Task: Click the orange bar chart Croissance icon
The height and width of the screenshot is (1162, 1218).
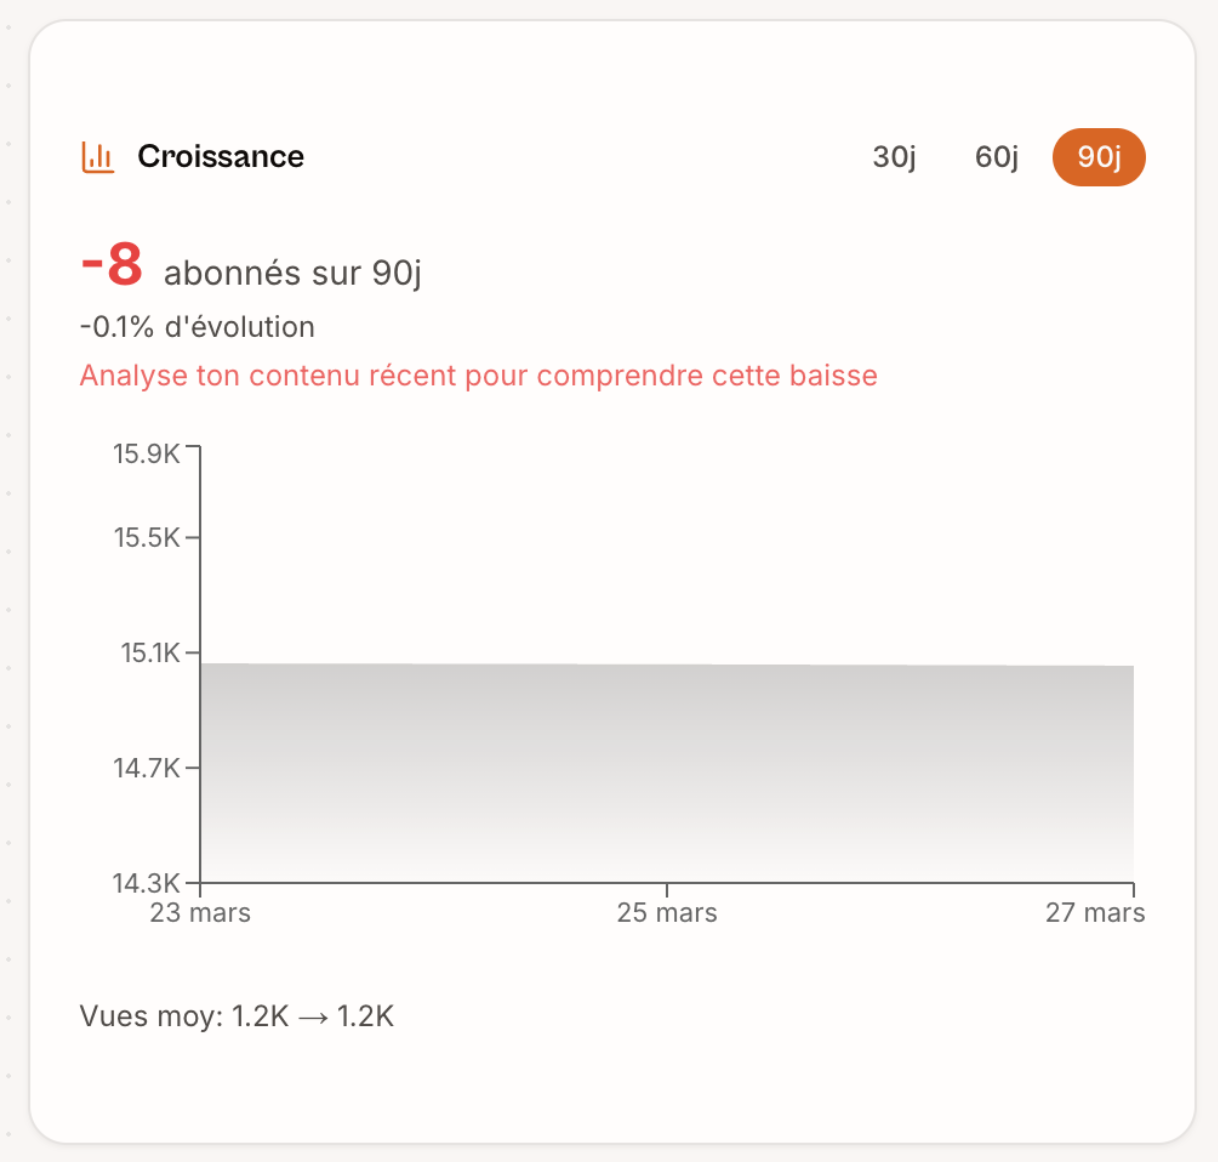Action: point(97,156)
